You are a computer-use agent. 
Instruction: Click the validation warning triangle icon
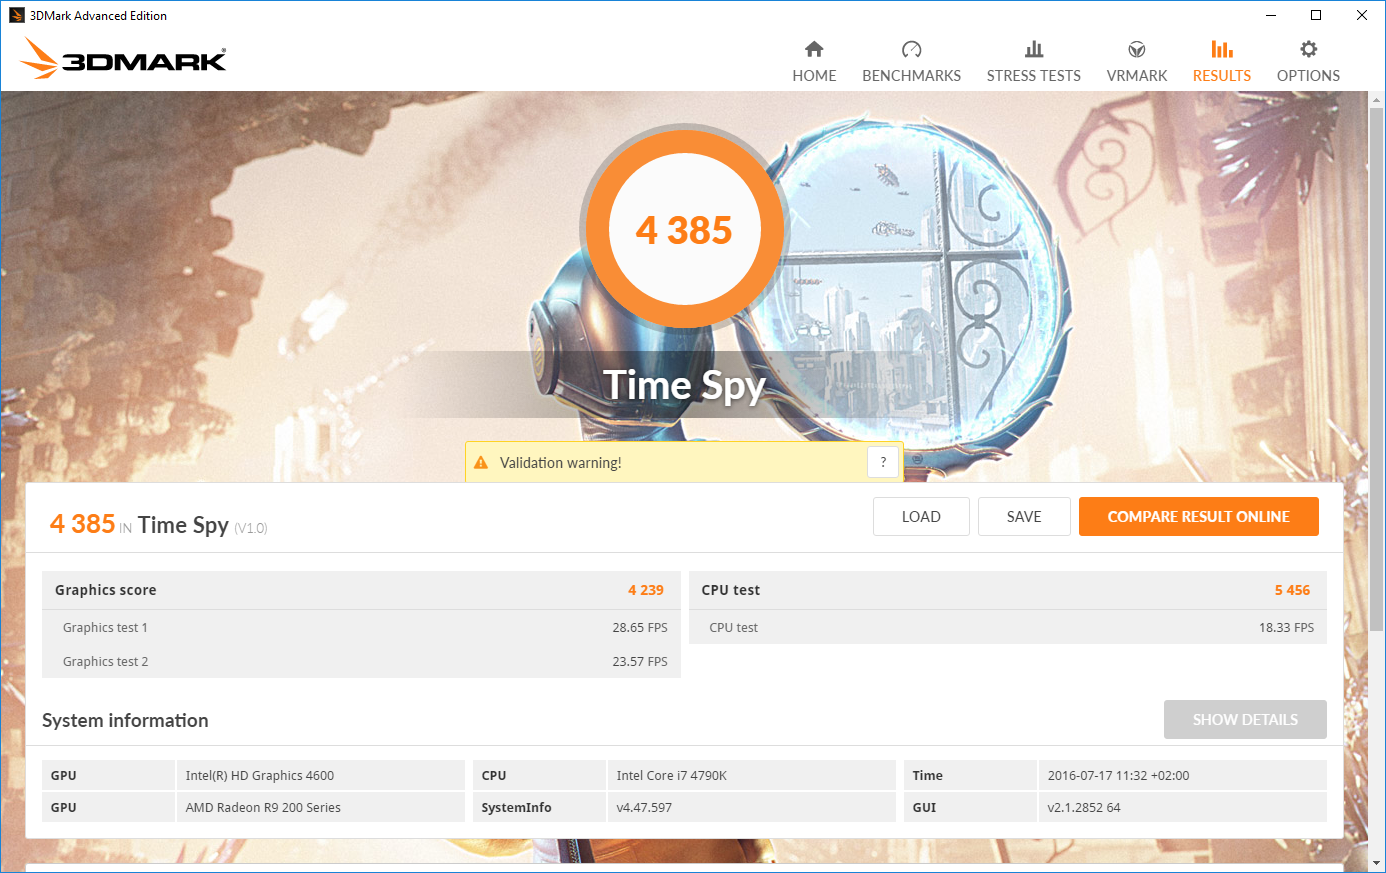[x=481, y=462]
